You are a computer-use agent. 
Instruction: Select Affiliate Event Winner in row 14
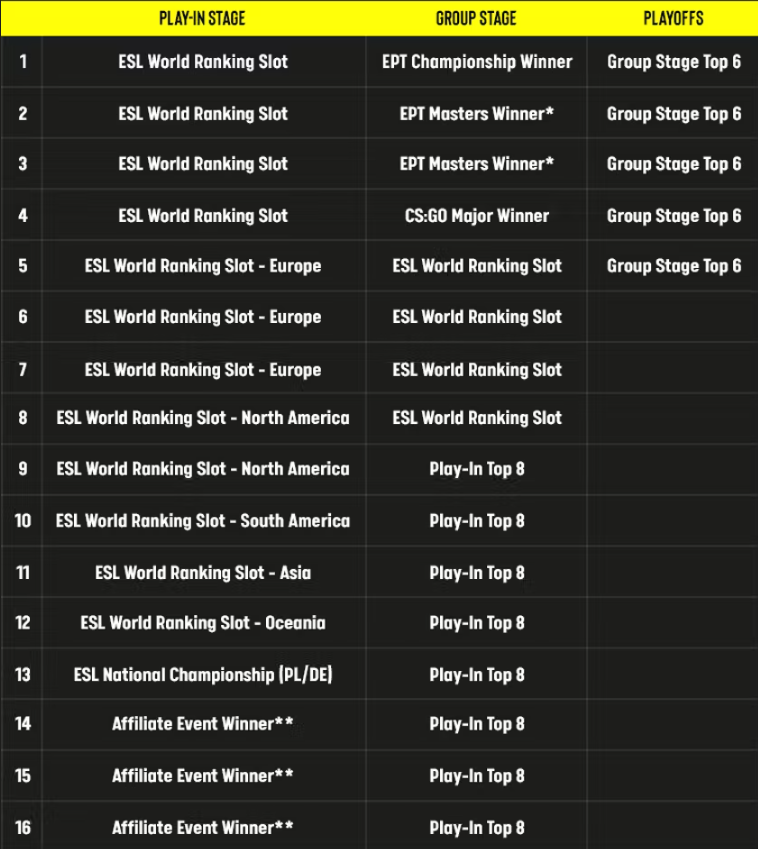click(x=203, y=724)
